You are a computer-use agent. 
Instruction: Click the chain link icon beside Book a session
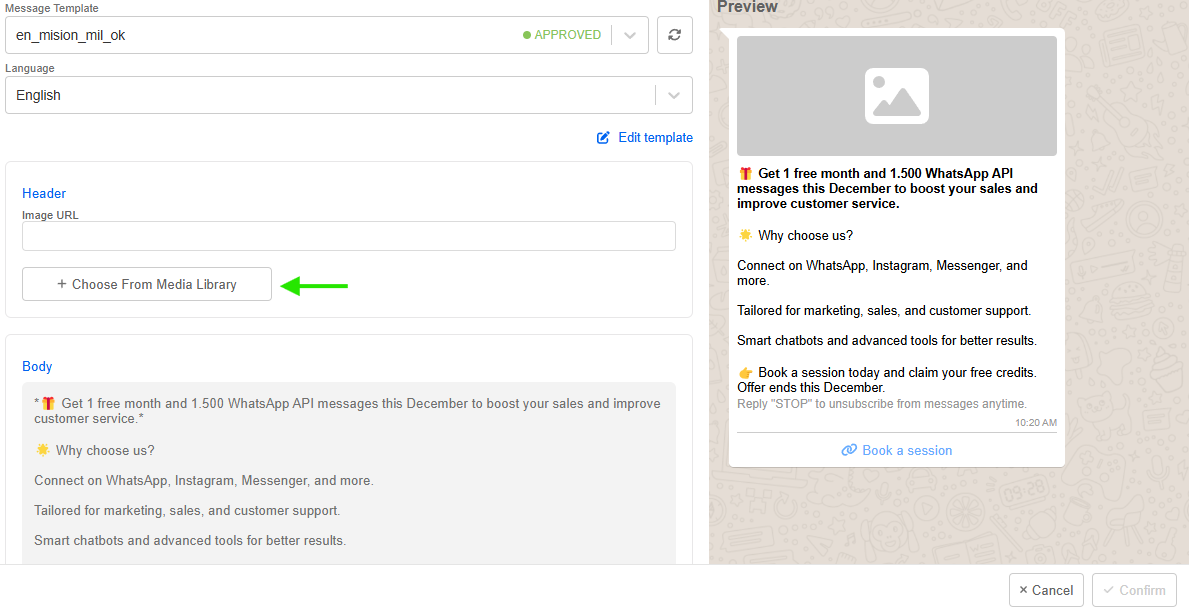click(849, 450)
